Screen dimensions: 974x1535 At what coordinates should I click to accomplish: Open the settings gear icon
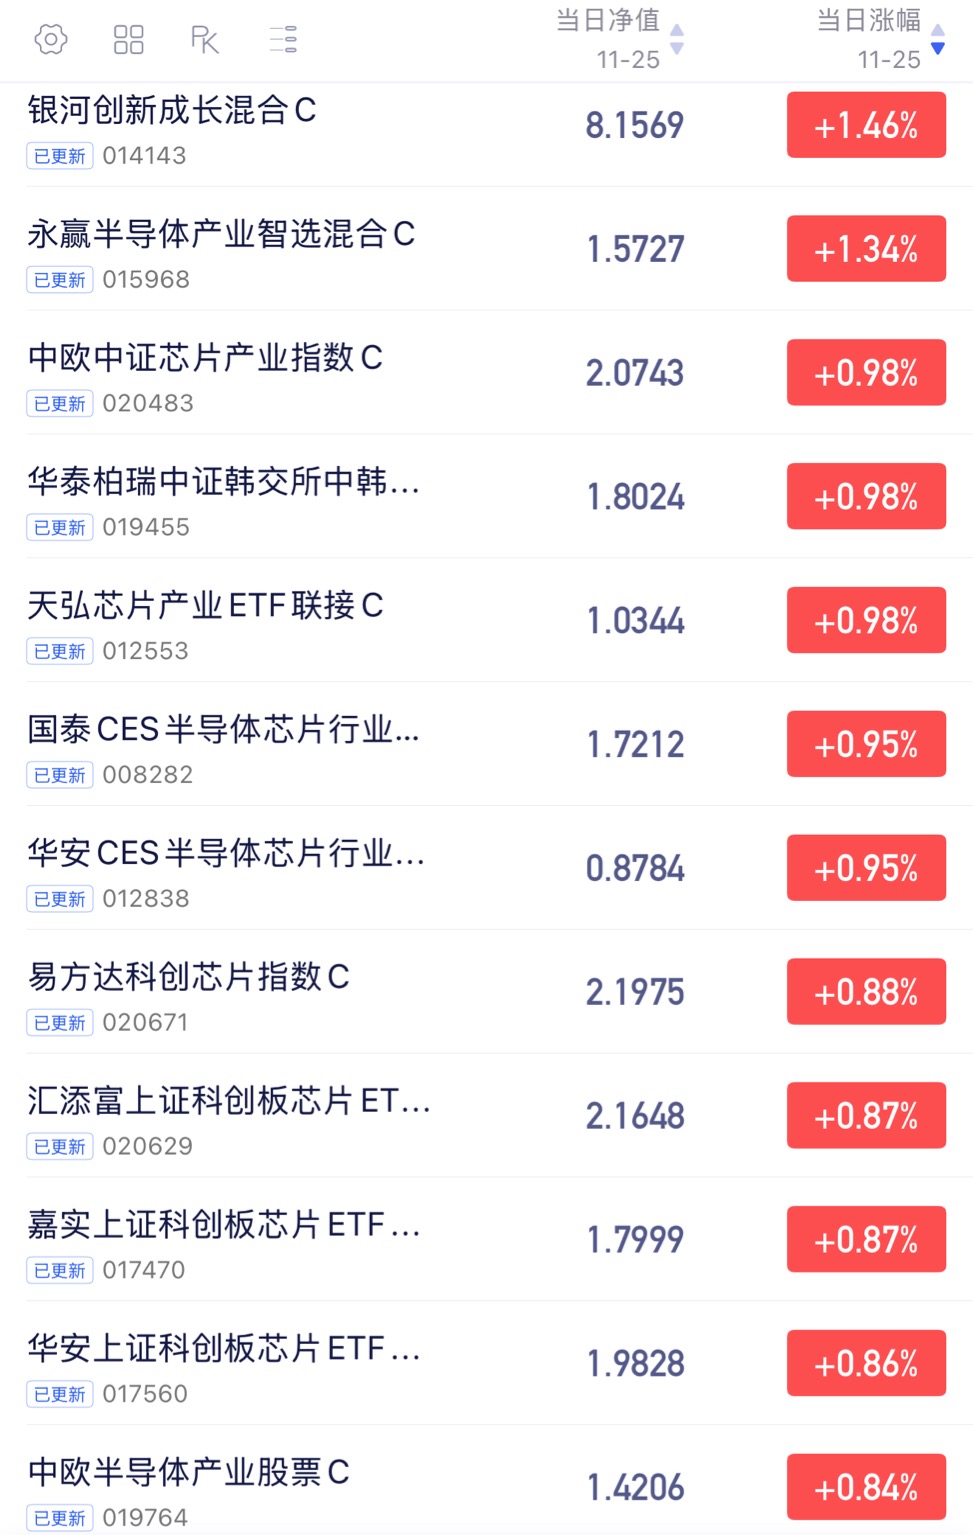click(51, 40)
